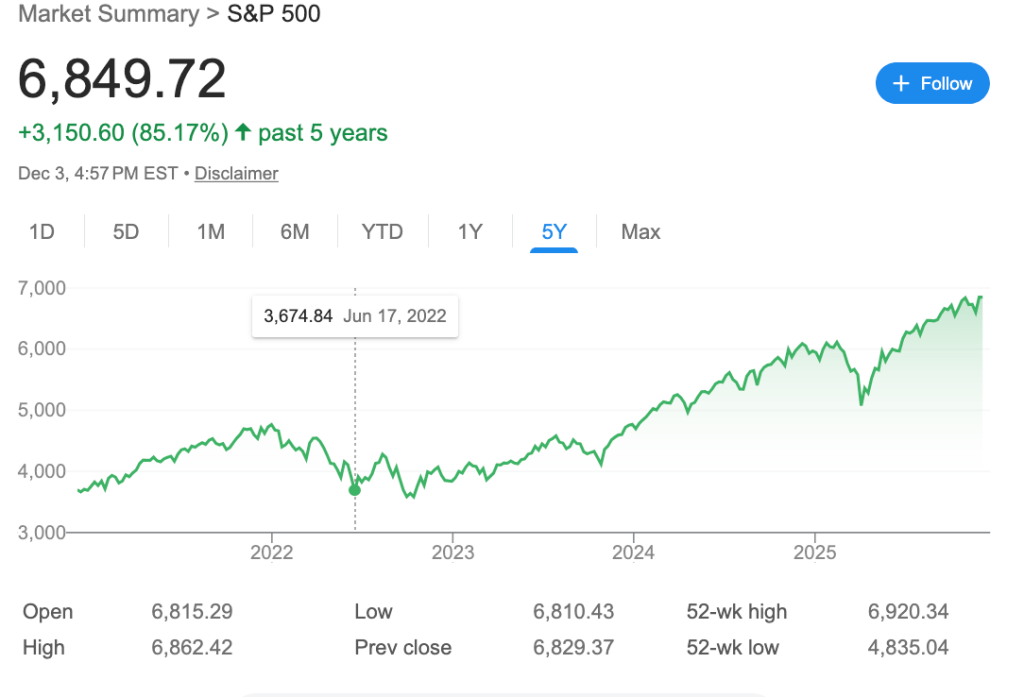Click the Follow button
Screen dimensions: 1024x697
(x=932, y=83)
